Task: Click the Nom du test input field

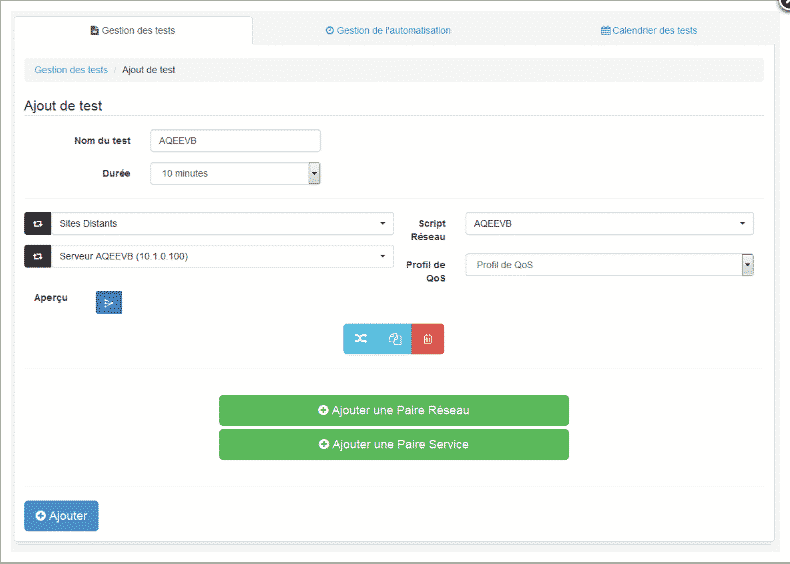Action: click(x=235, y=141)
